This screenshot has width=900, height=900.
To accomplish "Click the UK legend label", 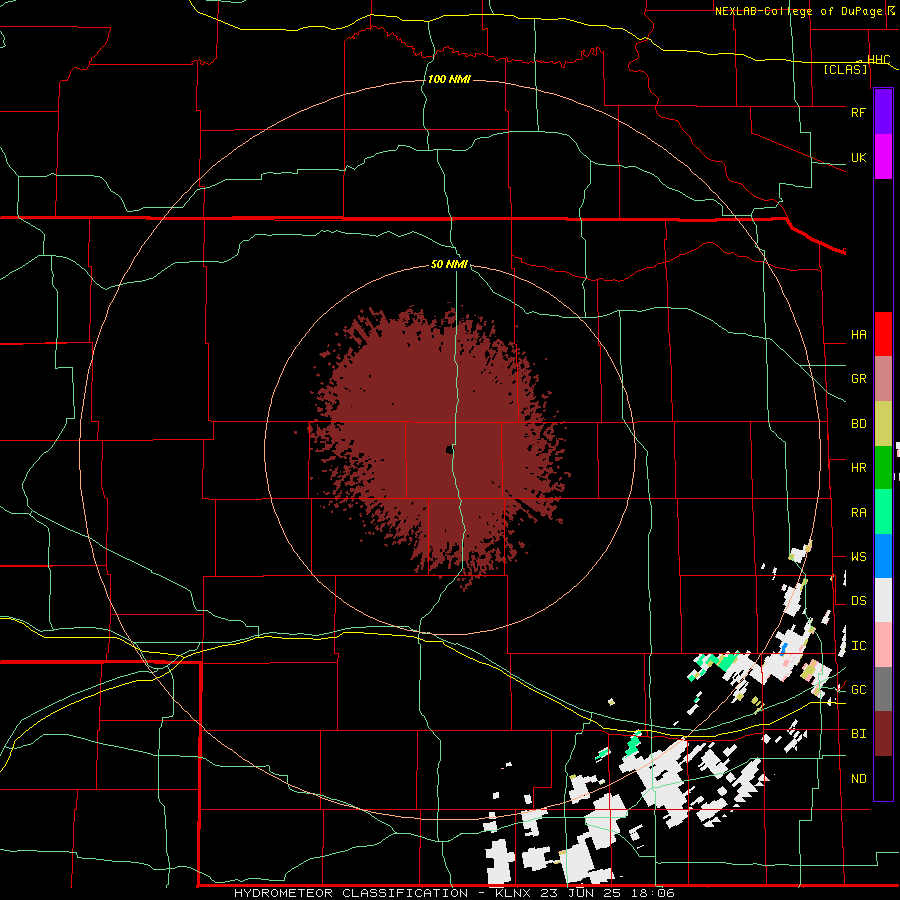I will point(858,158).
